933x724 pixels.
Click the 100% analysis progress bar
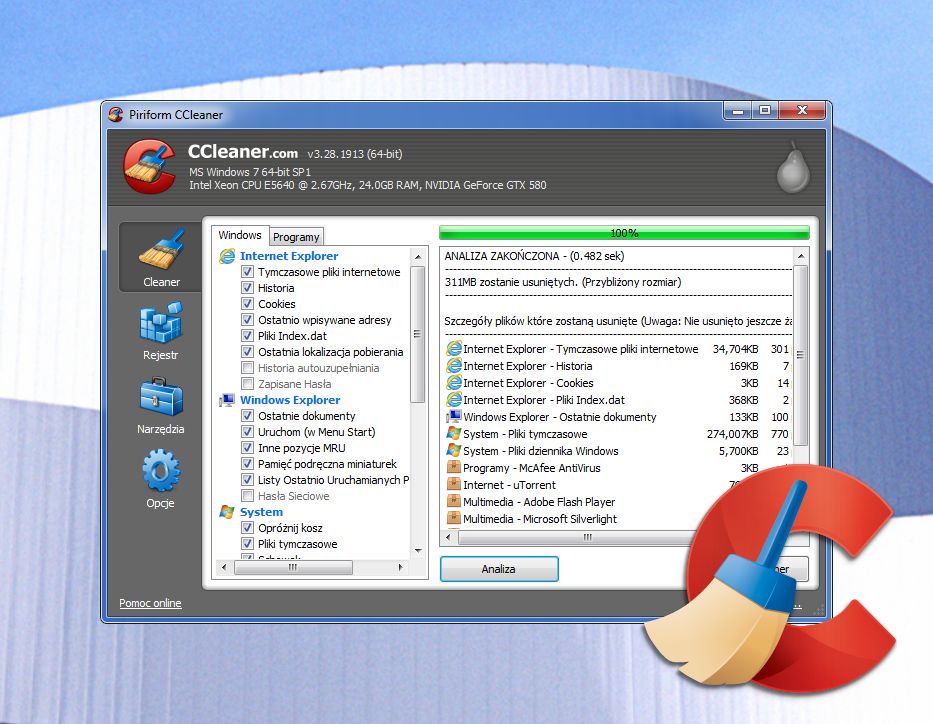(624, 233)
